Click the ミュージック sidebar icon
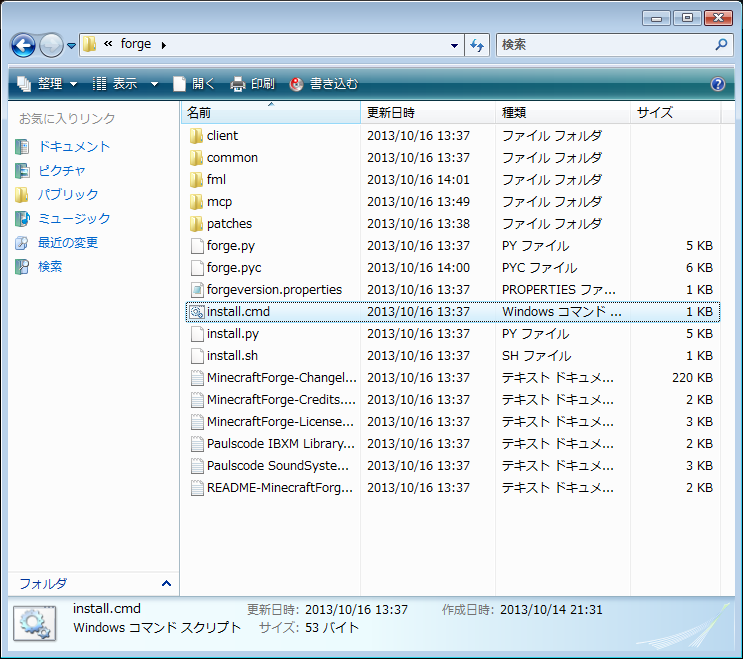The height and width of the screenshot is (659, 743). point(22,218)
